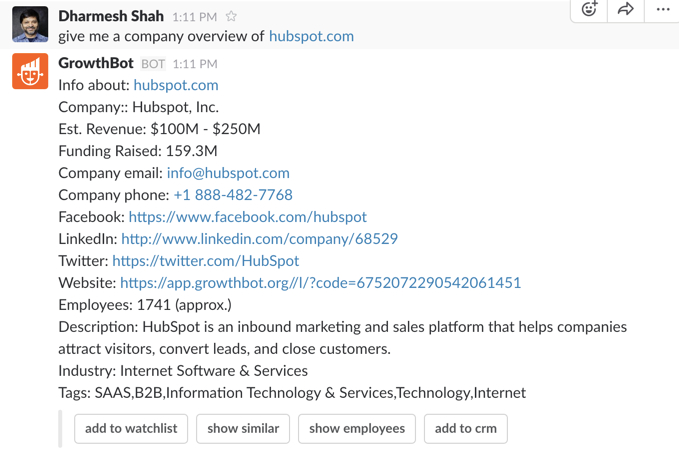Share the message using the arrow icon

pyautogui.click(x=625, y=9)
